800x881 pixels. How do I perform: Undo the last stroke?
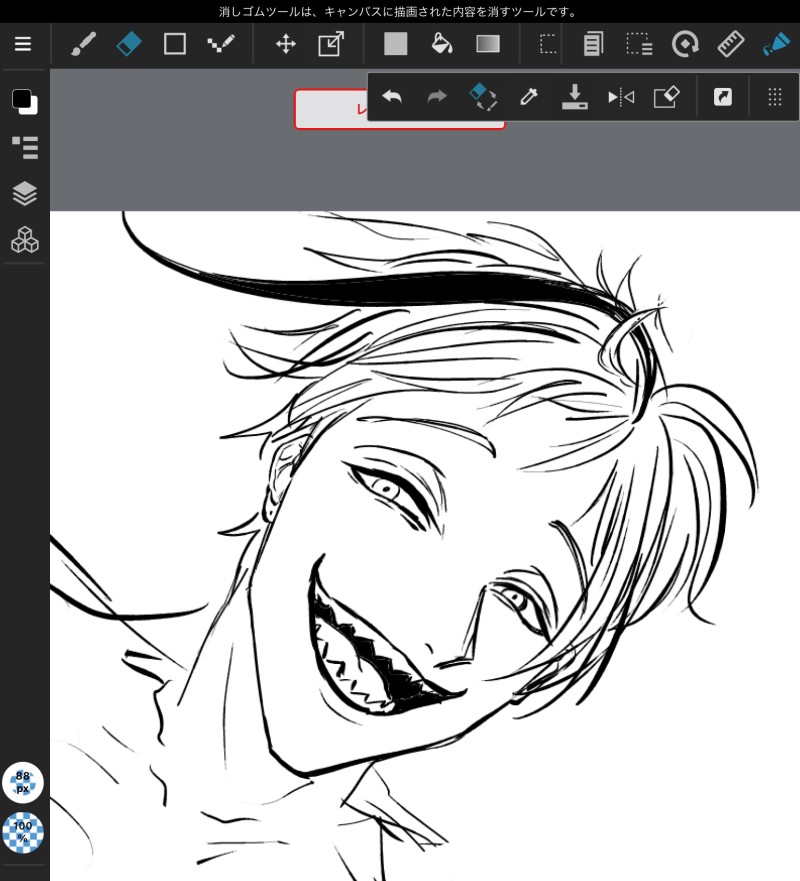pyautogui.click(x=392, y=97)
